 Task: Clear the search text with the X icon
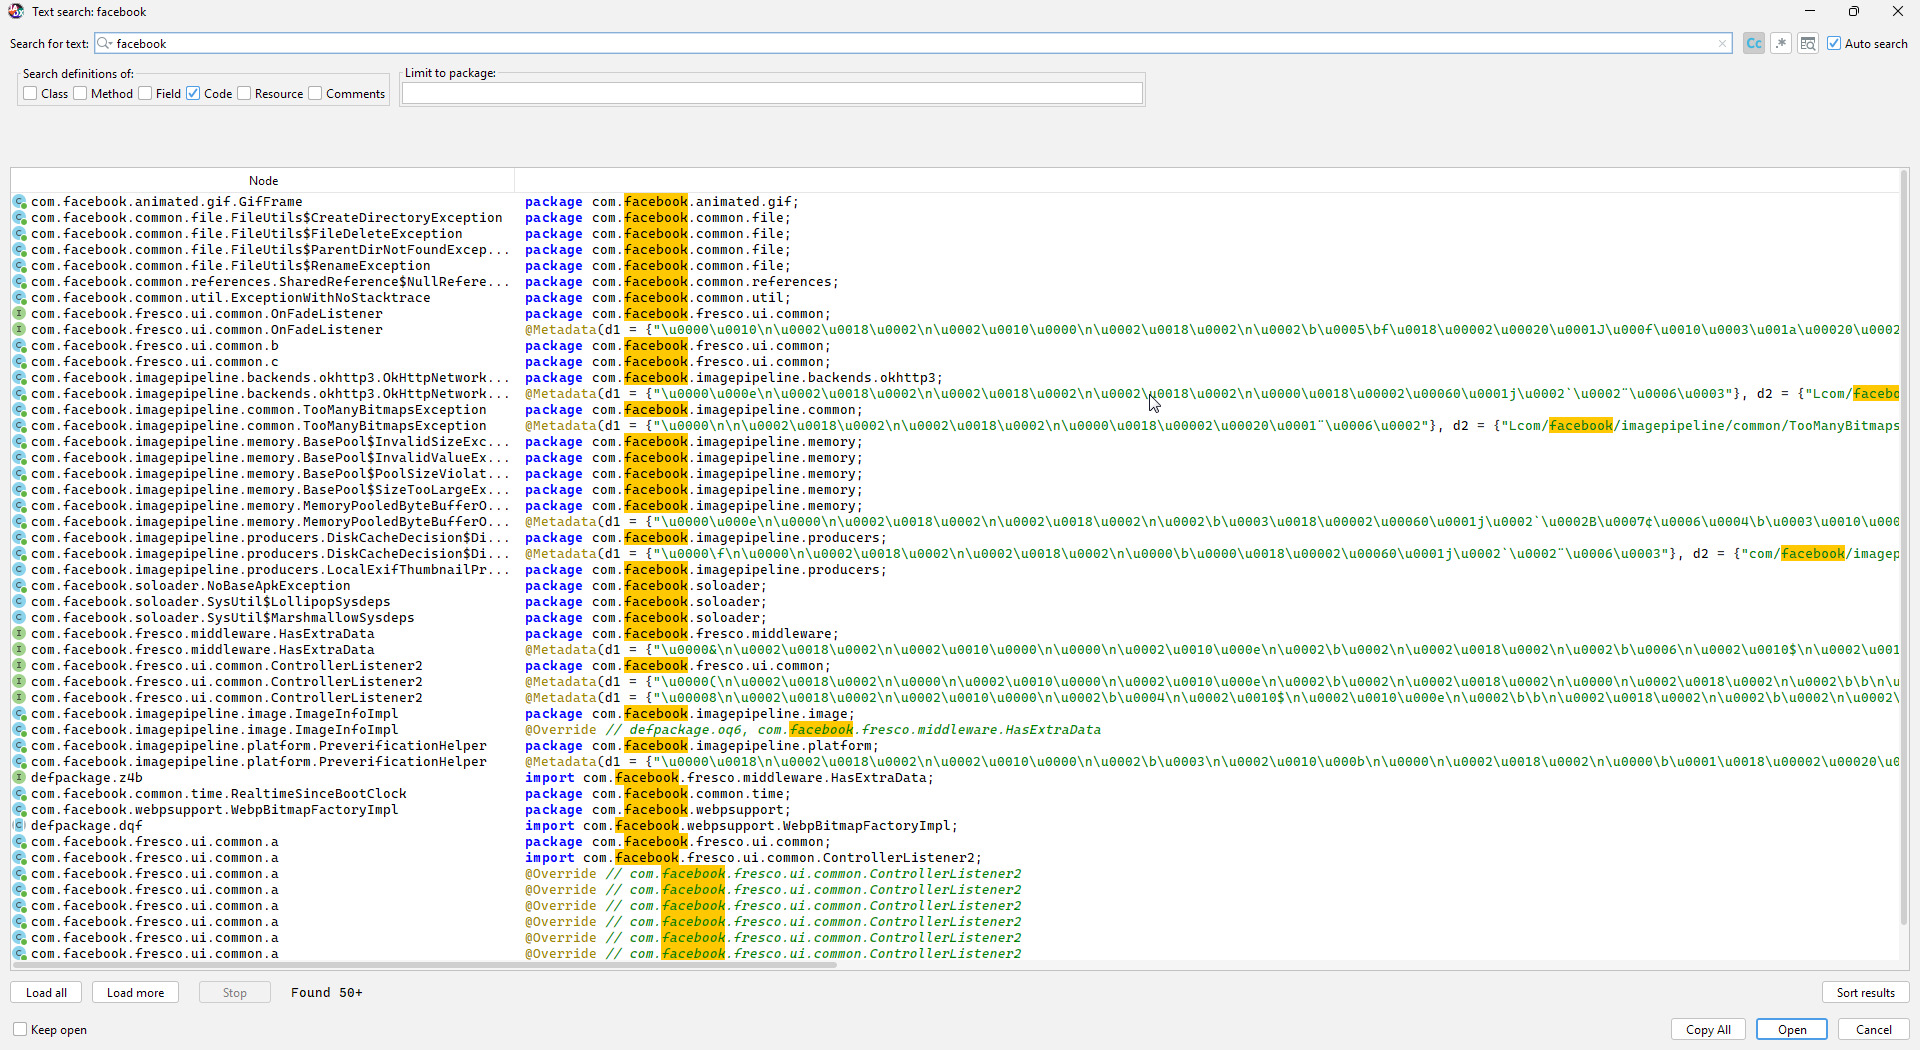click(x=1722, y=43)
